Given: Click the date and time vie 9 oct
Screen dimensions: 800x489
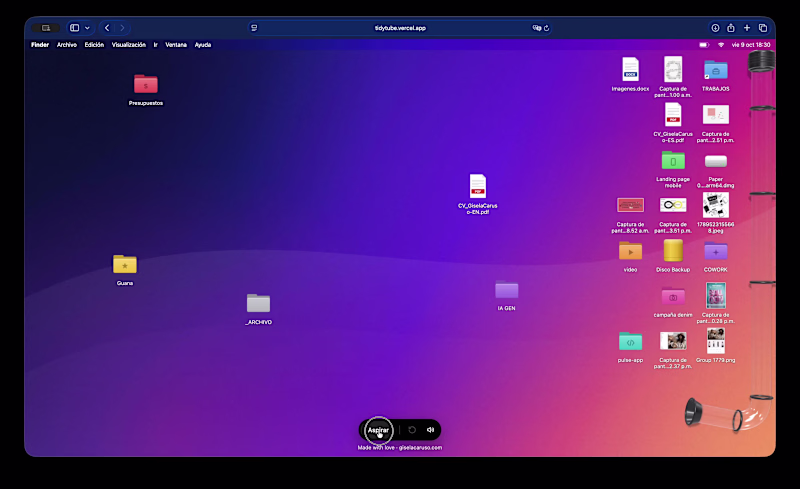Looking at the screenshot, I should (x=751, y=45).
